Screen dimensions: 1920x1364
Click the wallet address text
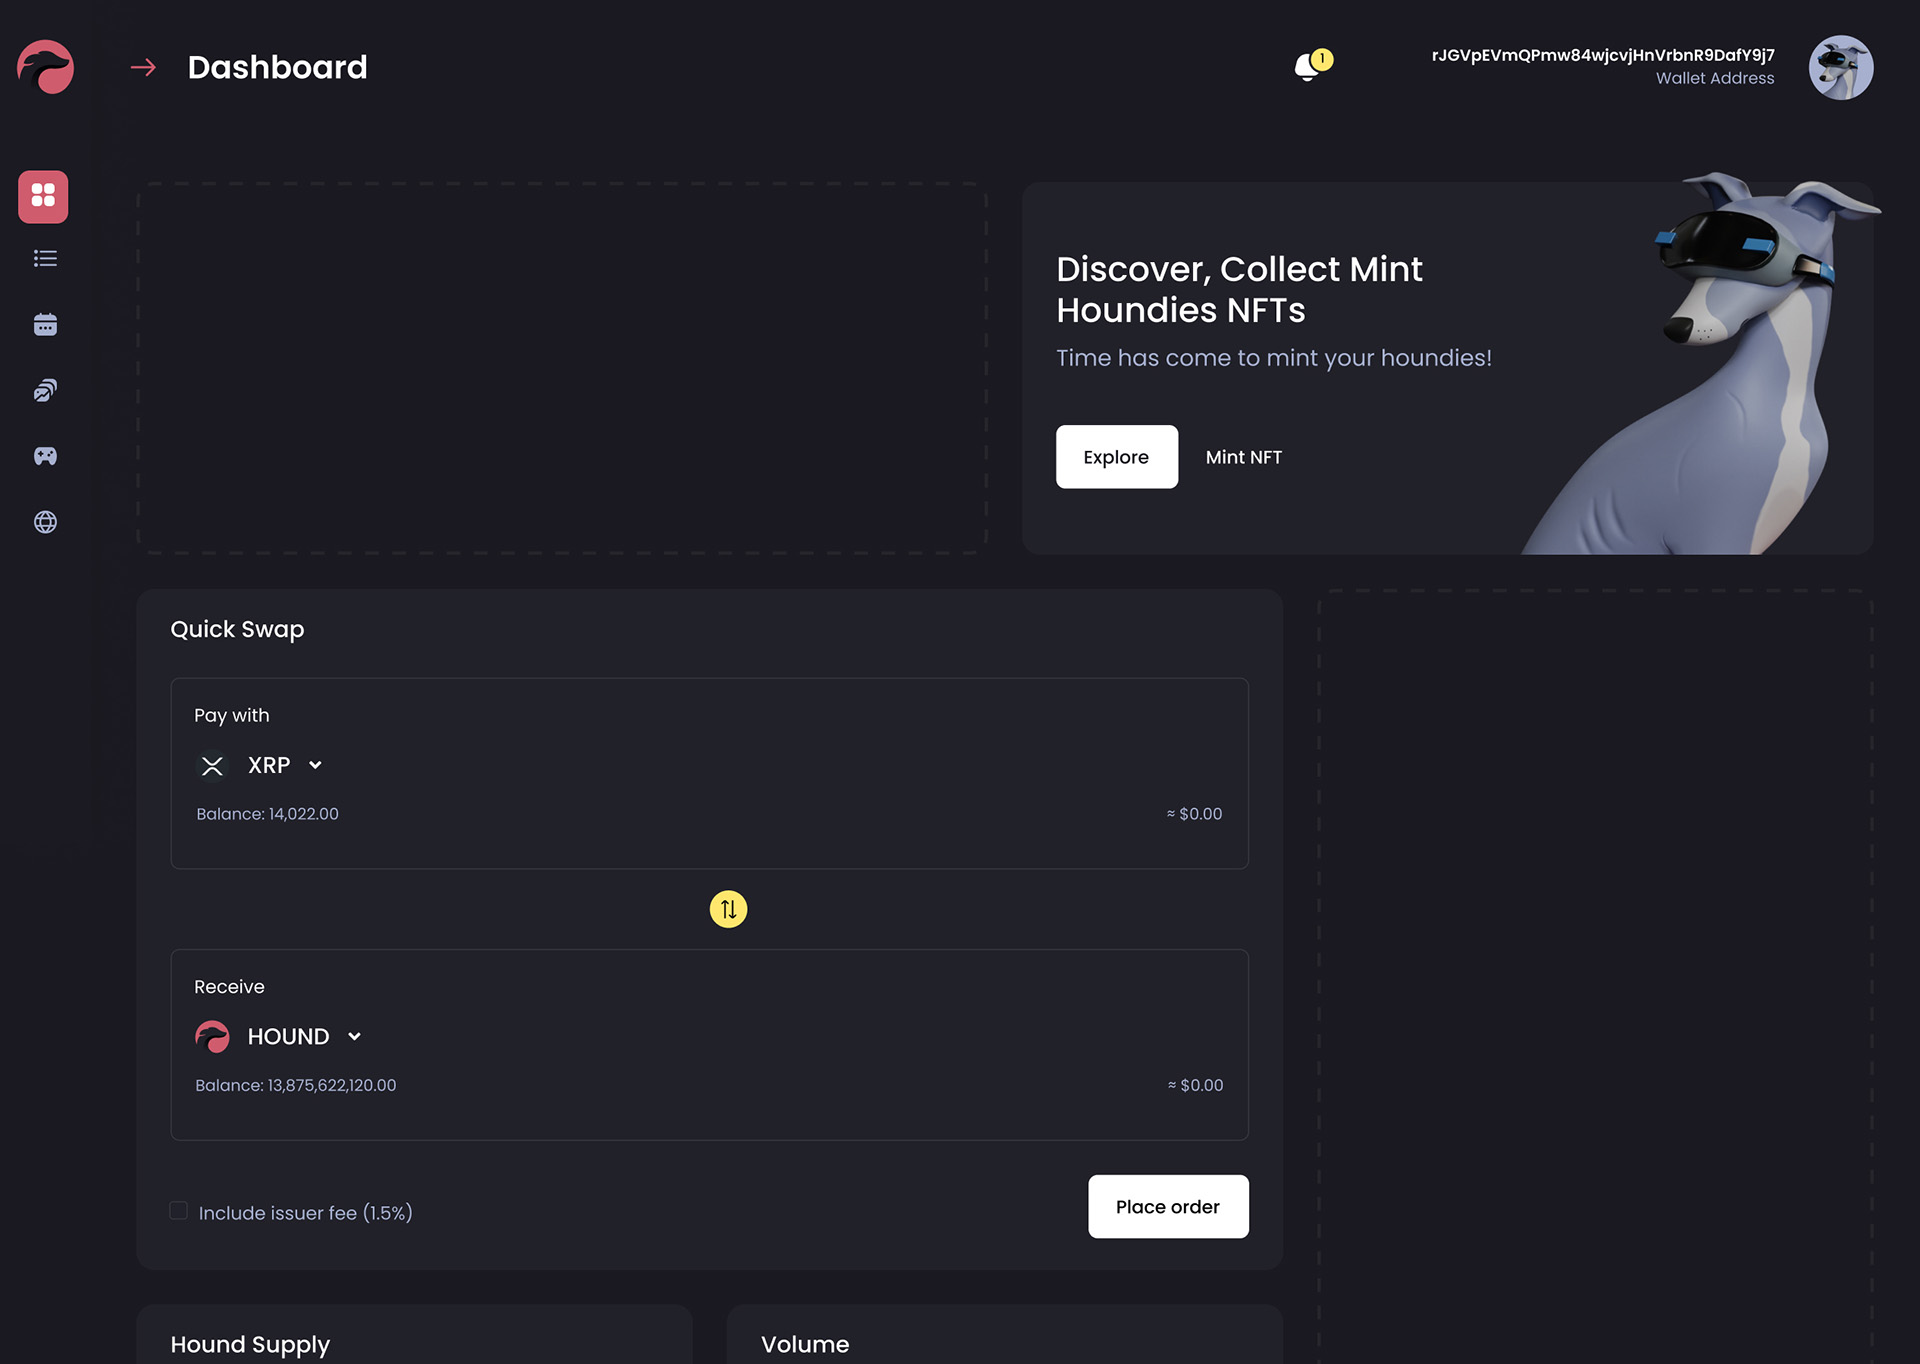coord(1602,55)
